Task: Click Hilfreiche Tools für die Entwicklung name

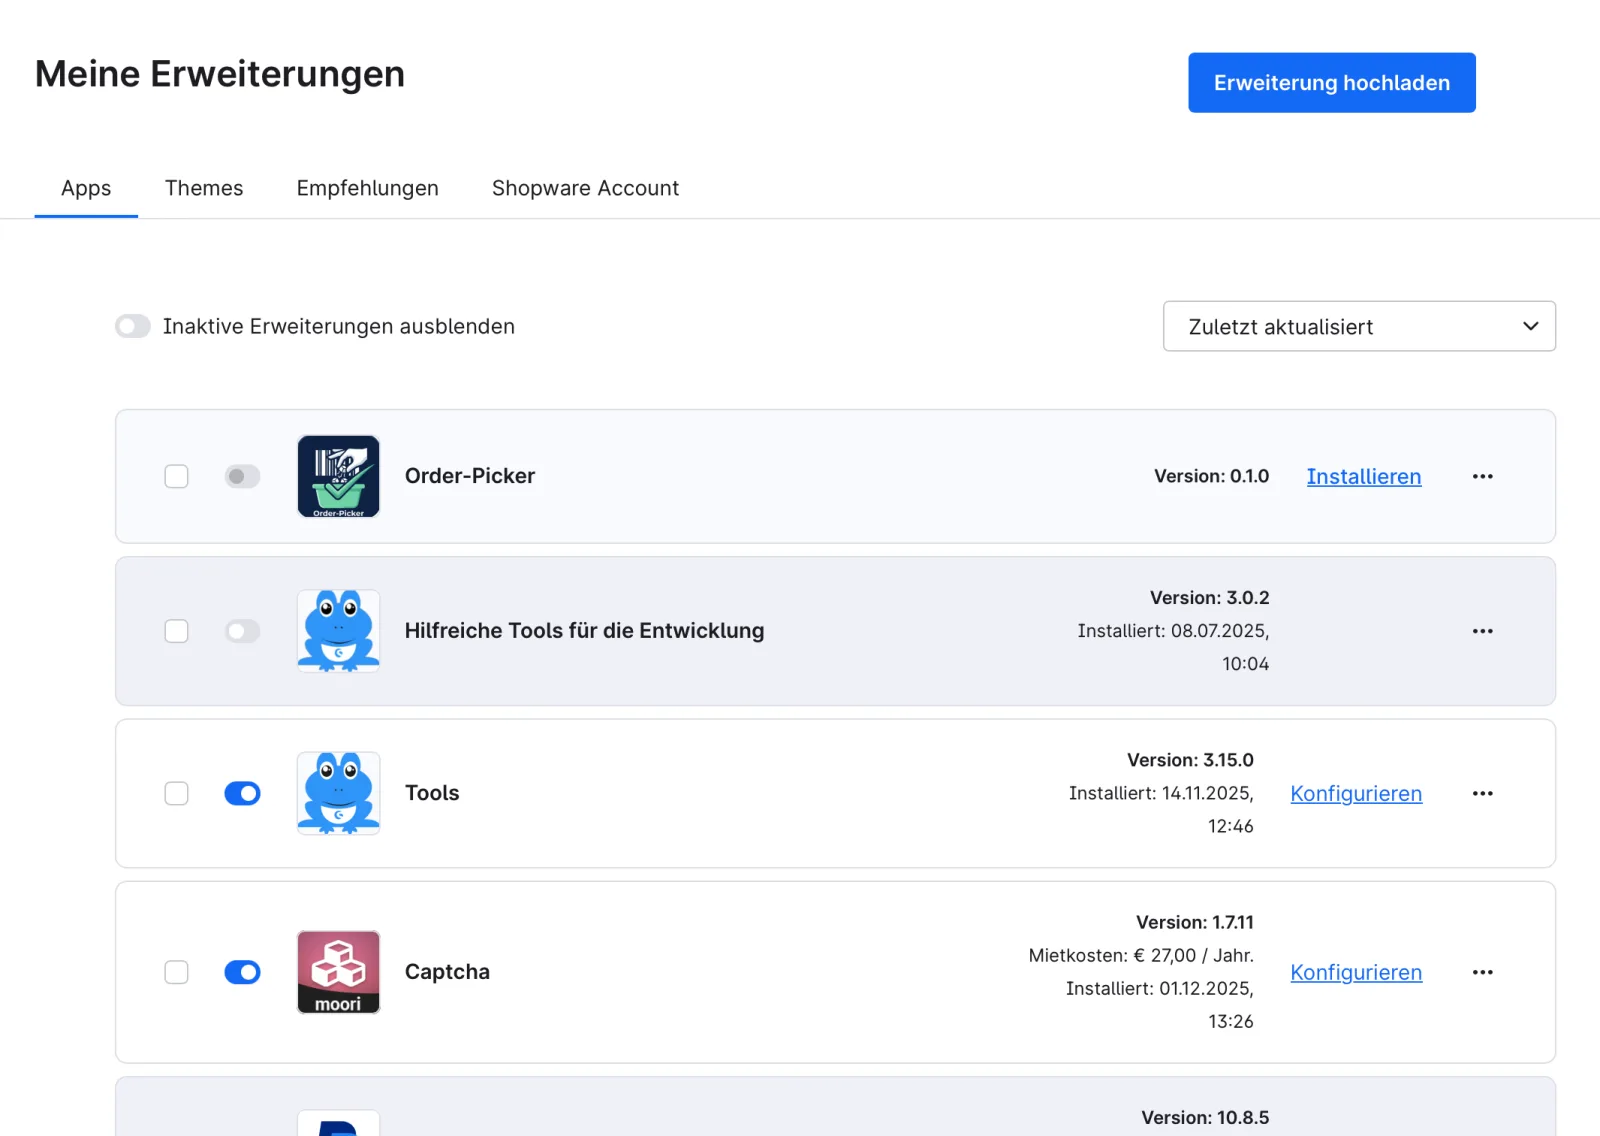Action: pyautogui.click(x=584, y=631)
